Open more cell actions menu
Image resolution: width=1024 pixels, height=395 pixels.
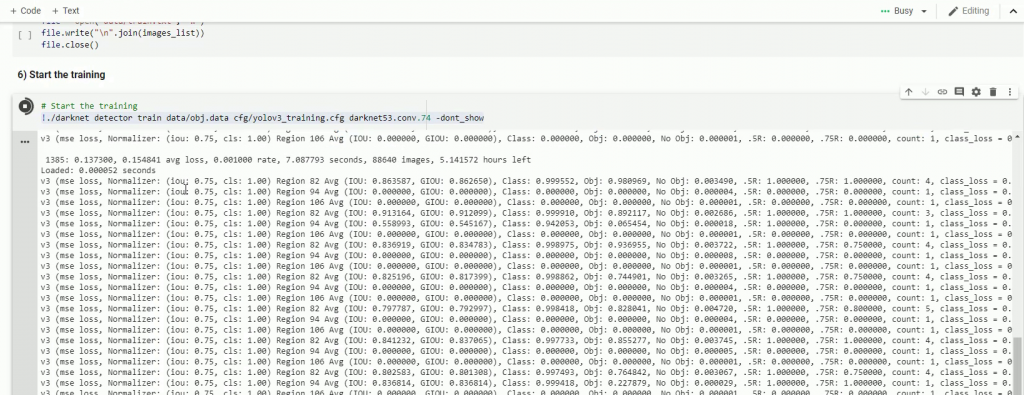1010,92
